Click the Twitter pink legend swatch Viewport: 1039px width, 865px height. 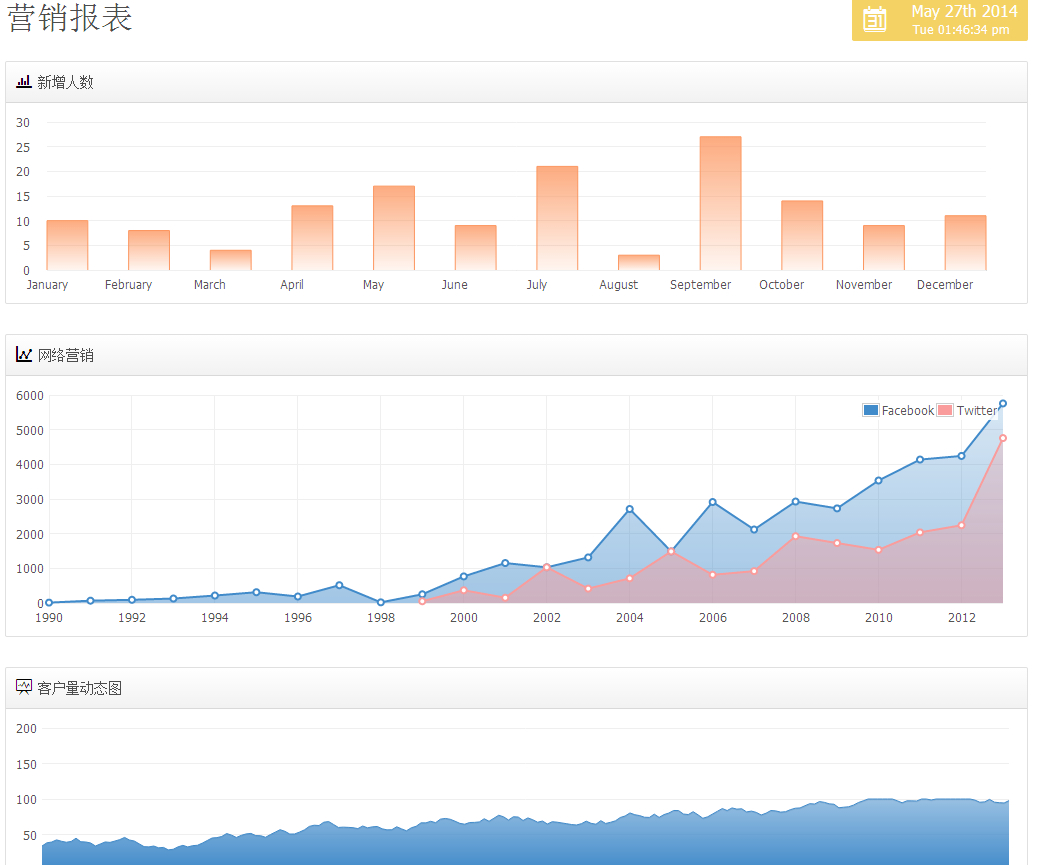tap(945, 410)
